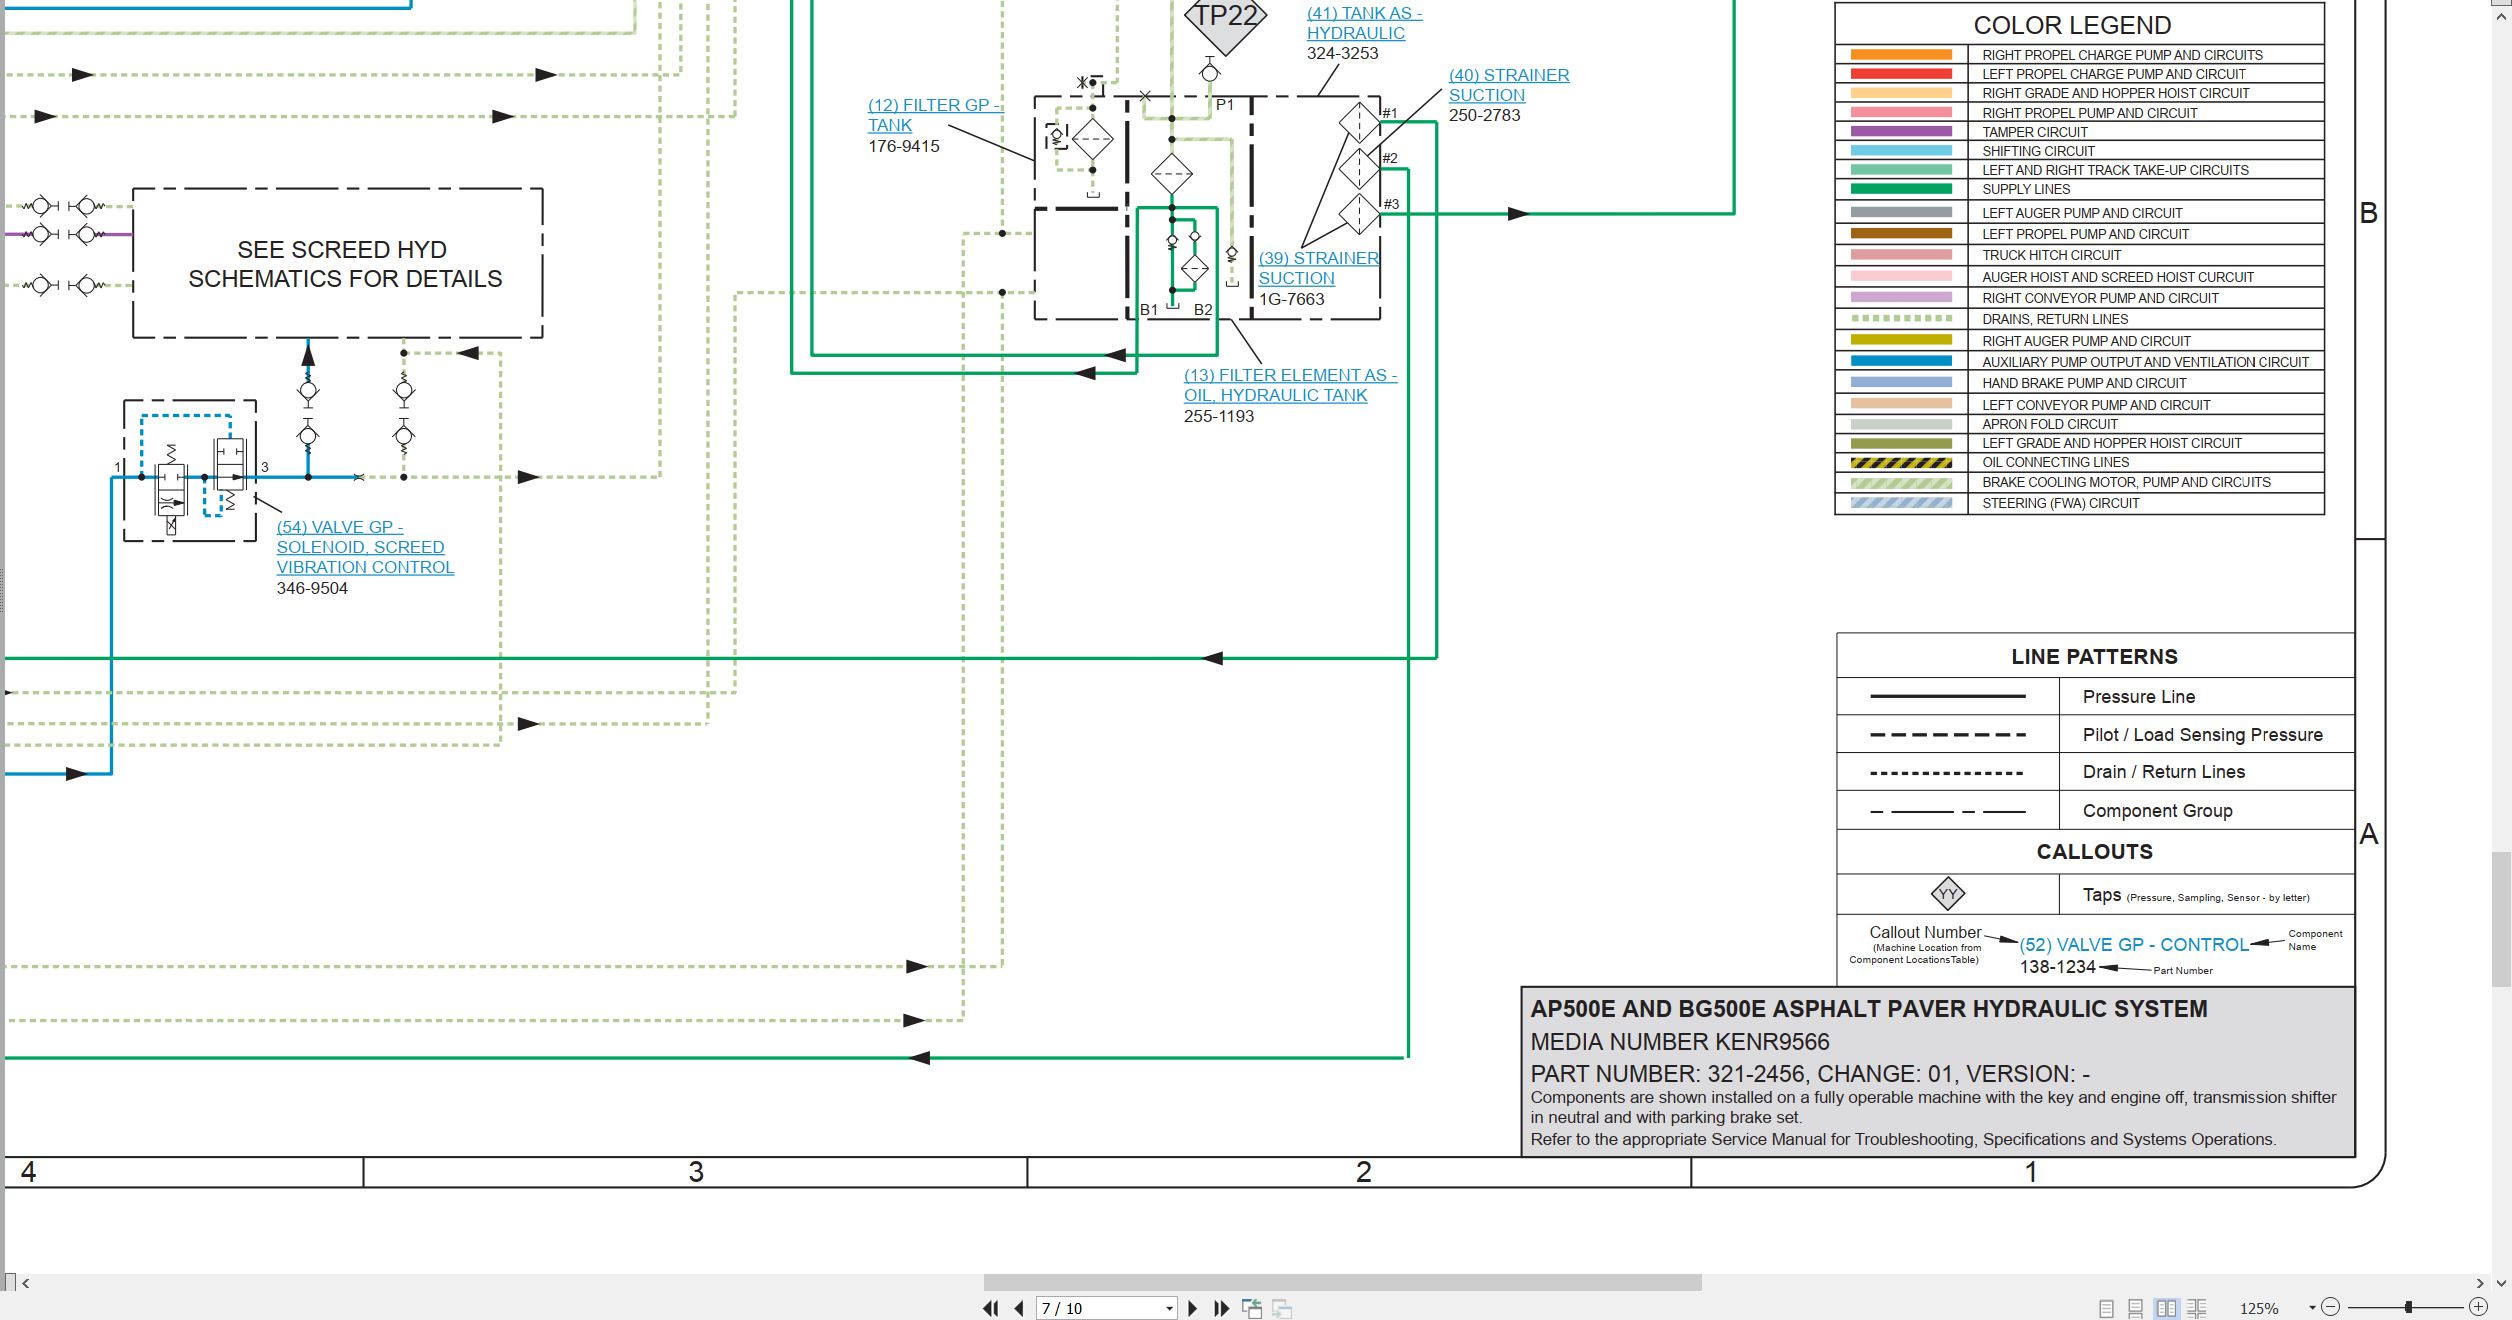Open the (40) STRAINER SUCTION link
The height and width of the screenshot is (1320, 2512).
(1509, 85)
